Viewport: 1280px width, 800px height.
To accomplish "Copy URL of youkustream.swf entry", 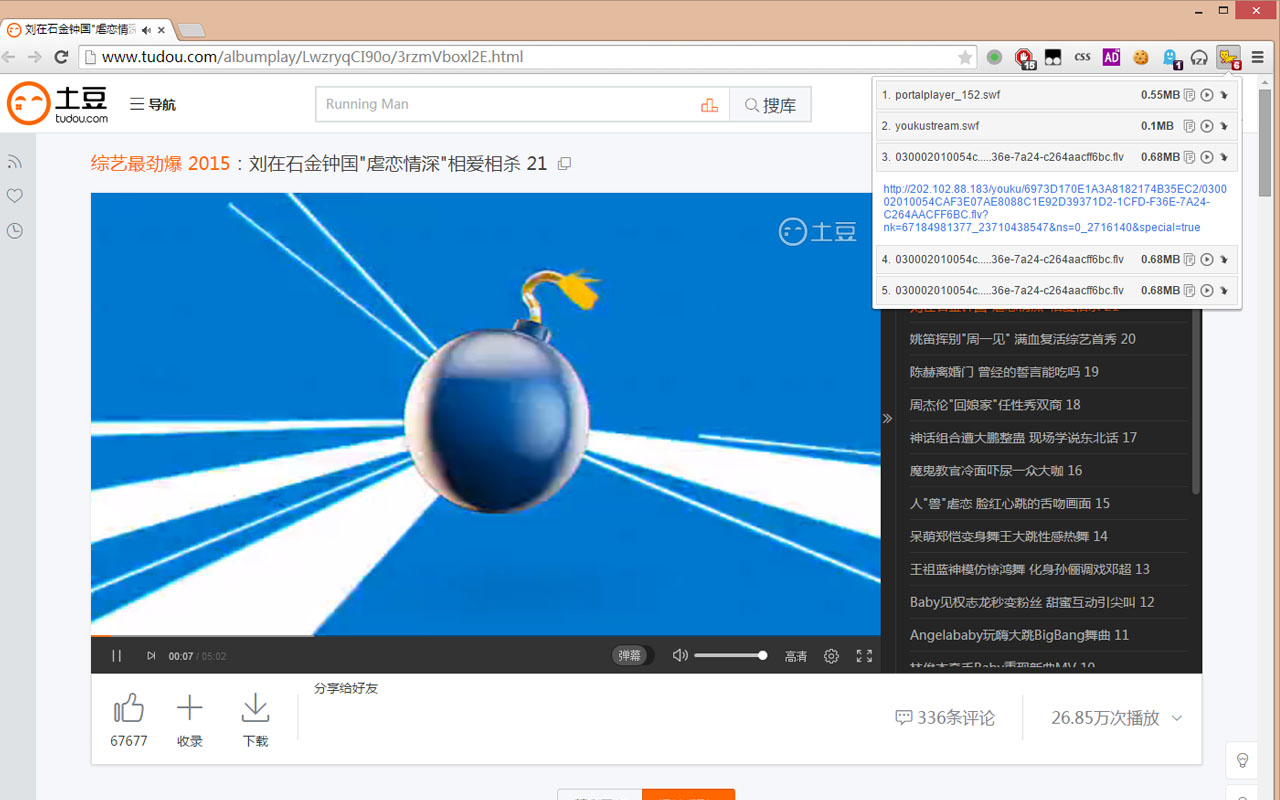I will [1189, 126].
